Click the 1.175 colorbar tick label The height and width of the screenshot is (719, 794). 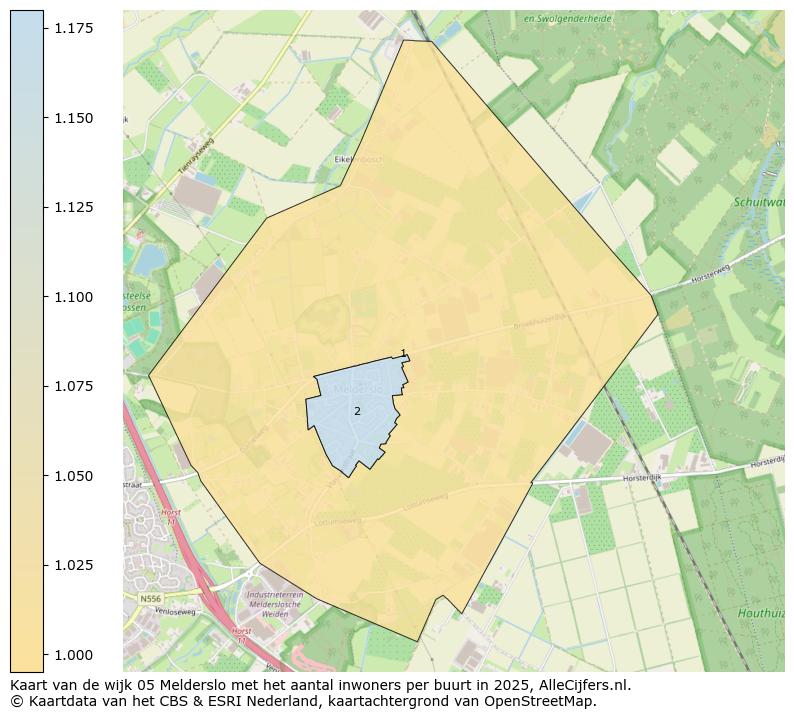click(74, 28)
